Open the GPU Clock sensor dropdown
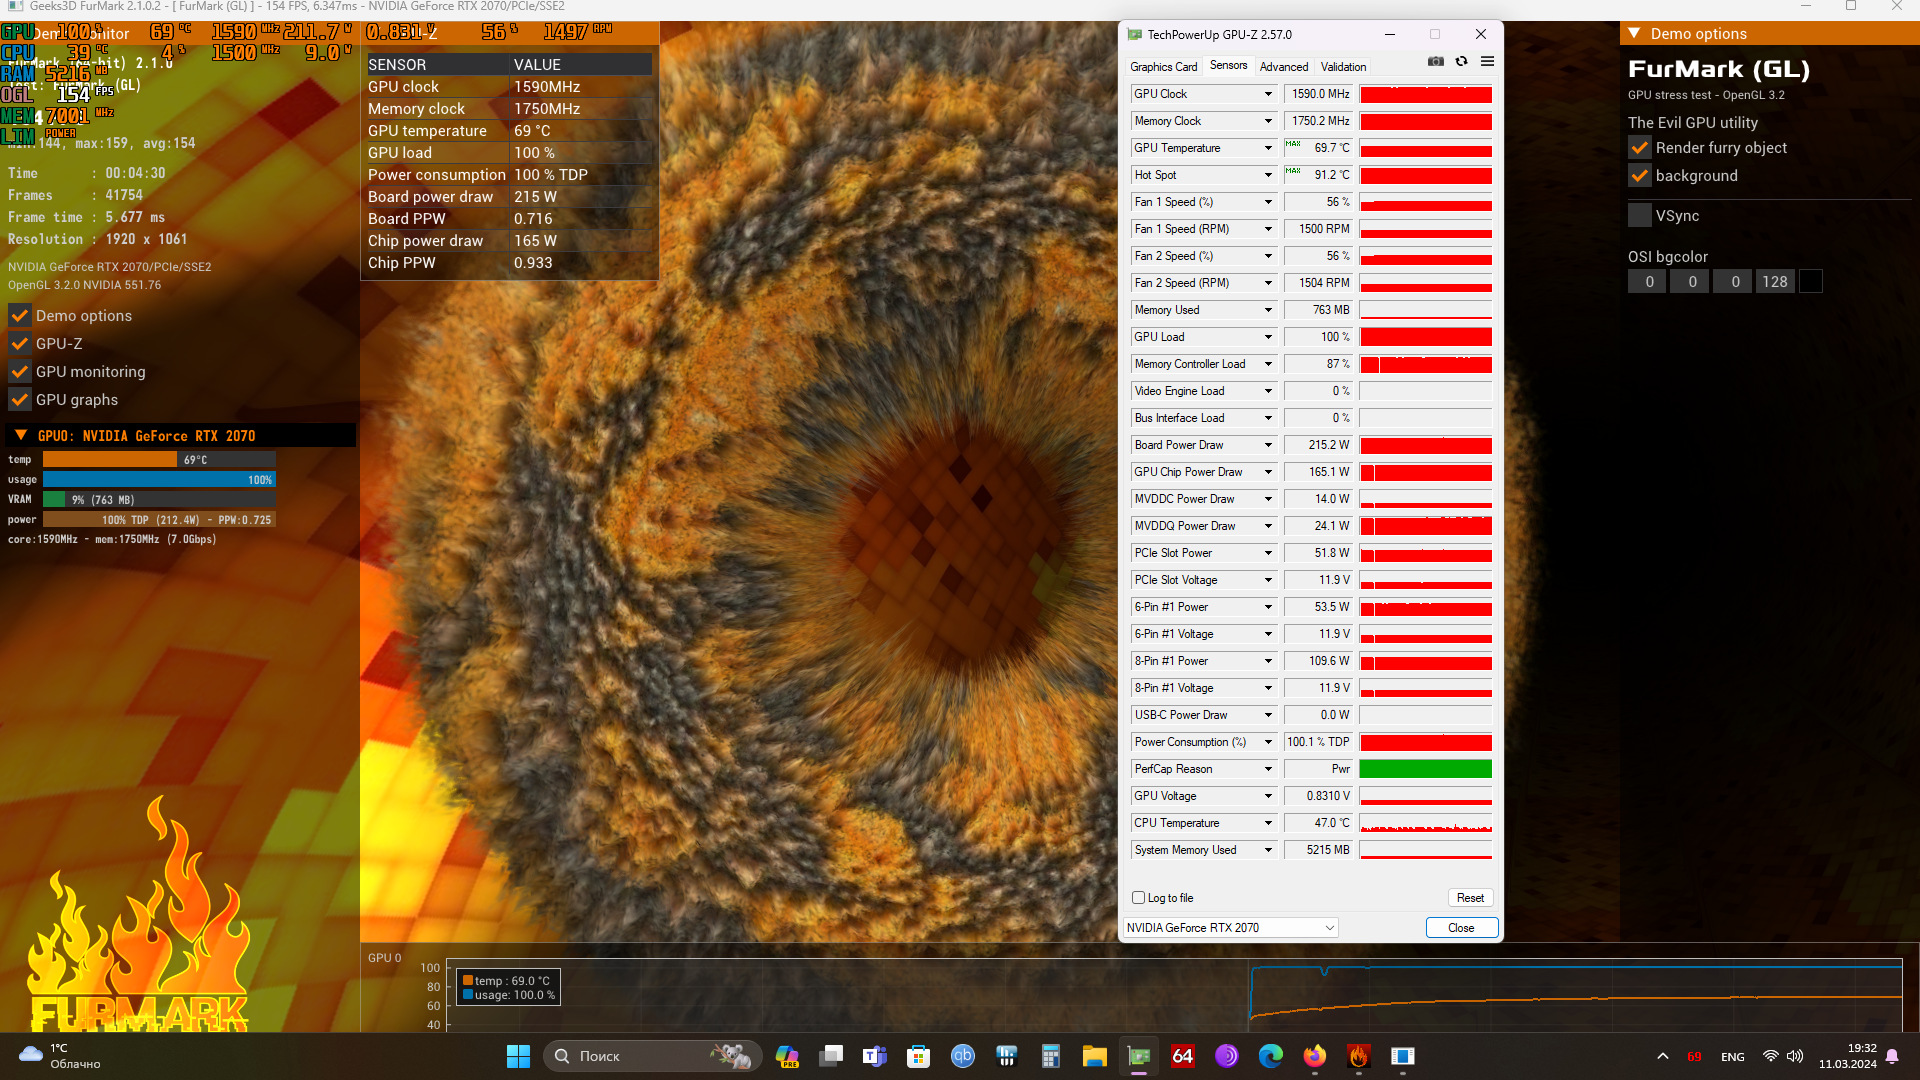 pyautogui.click(x=1268, y=94)
